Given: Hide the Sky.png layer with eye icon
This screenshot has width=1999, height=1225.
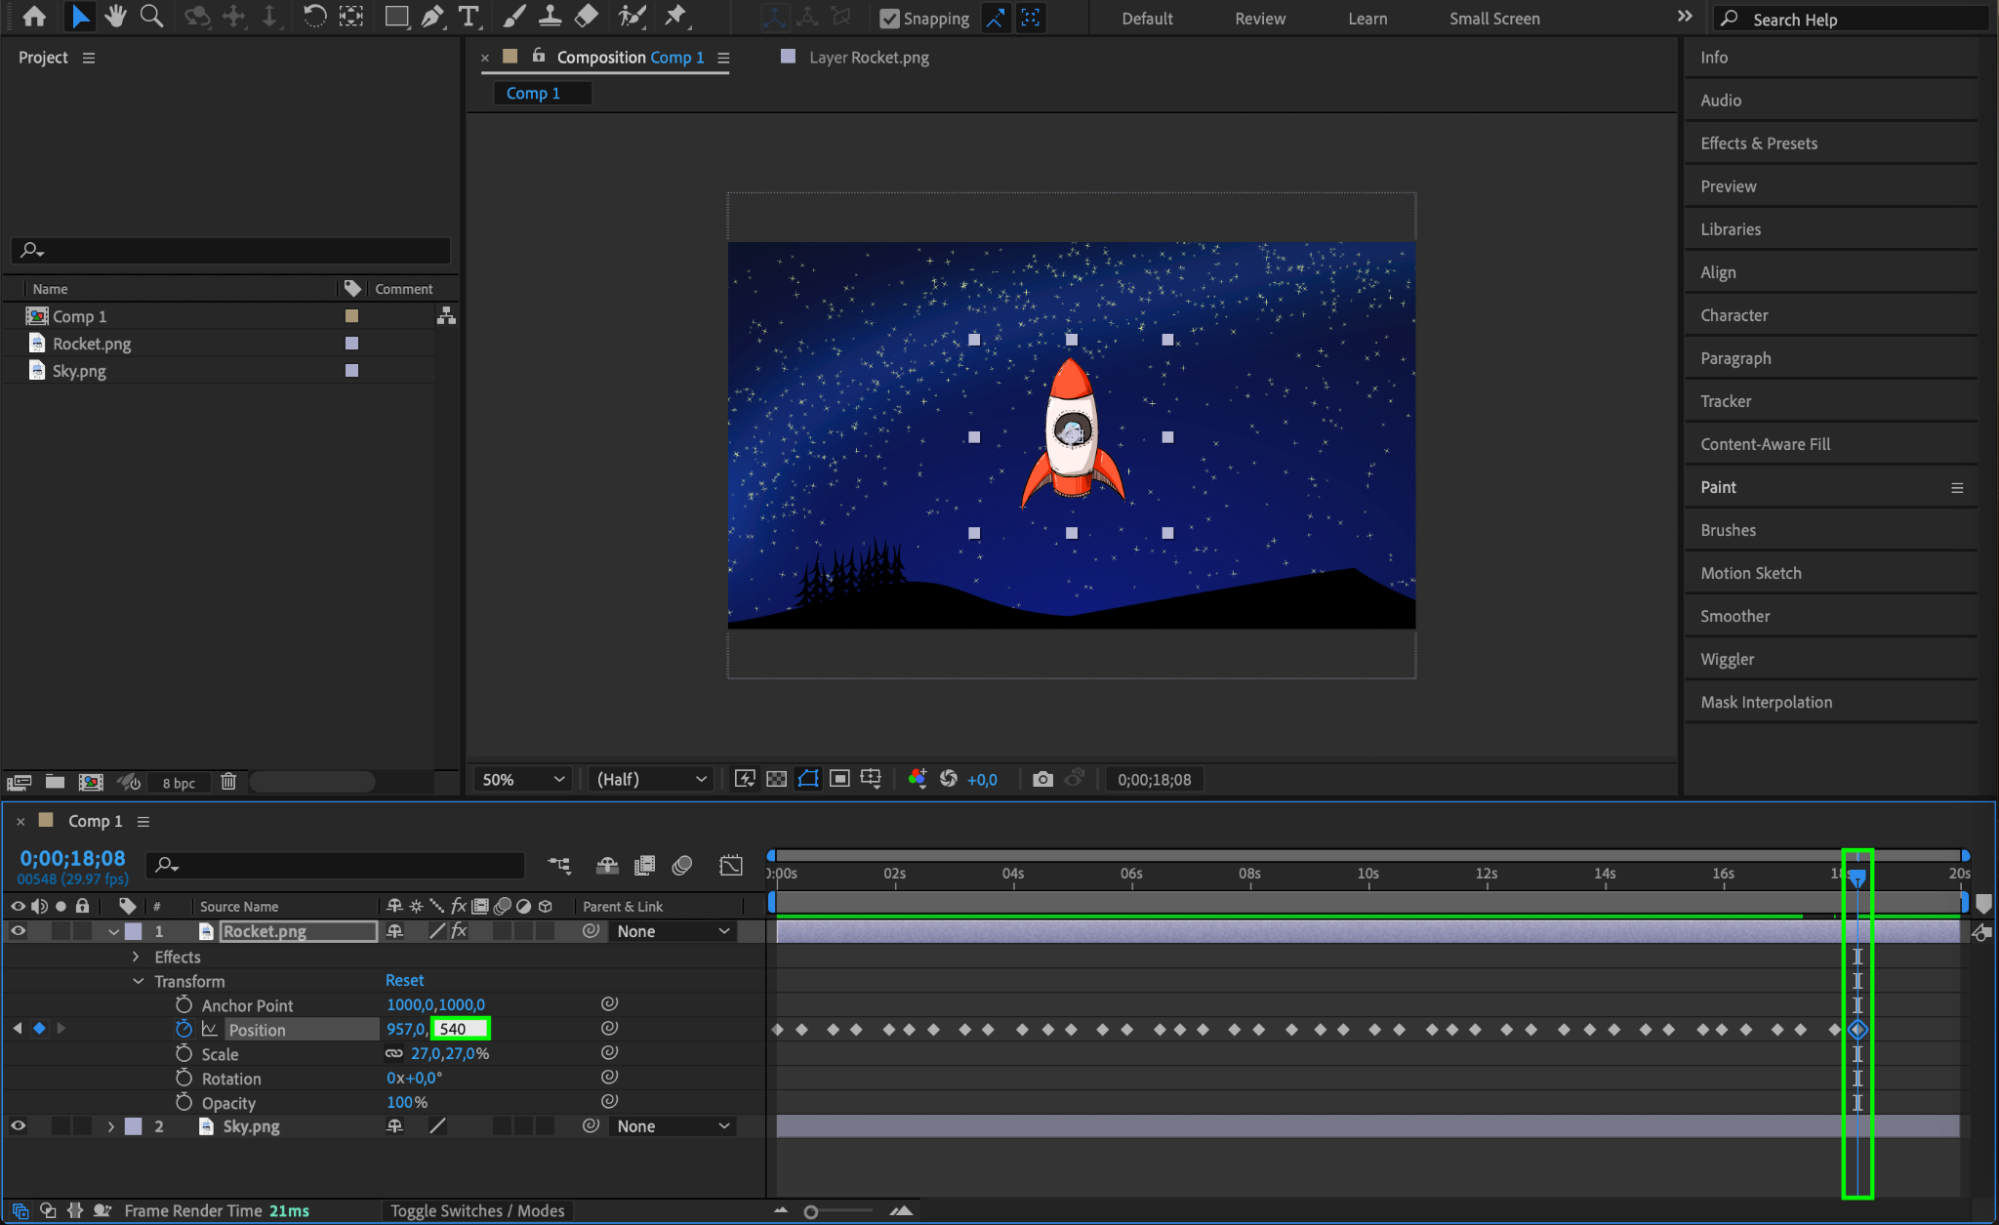Looking at the screenshot, I should tap(18, 1126).
